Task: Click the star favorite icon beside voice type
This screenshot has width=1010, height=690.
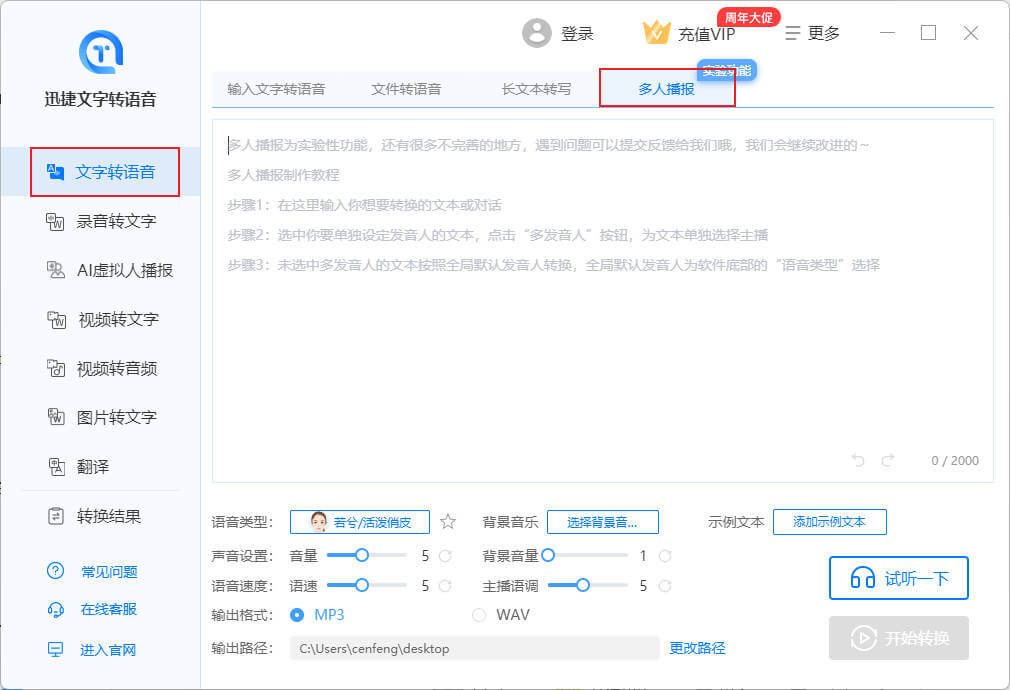Action: point(448,522)
